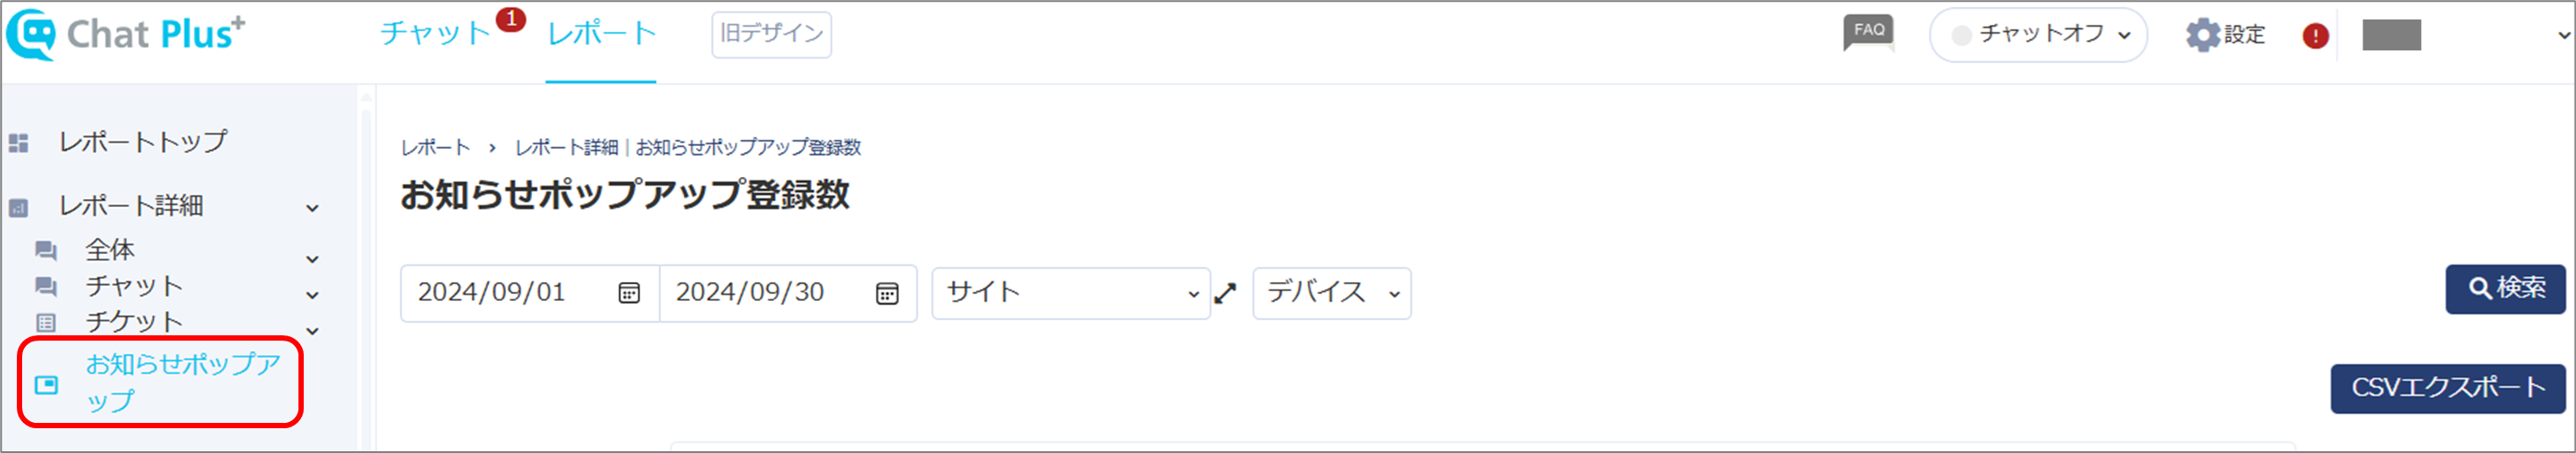Click the red alert exclamation icon

point(2315,36)
